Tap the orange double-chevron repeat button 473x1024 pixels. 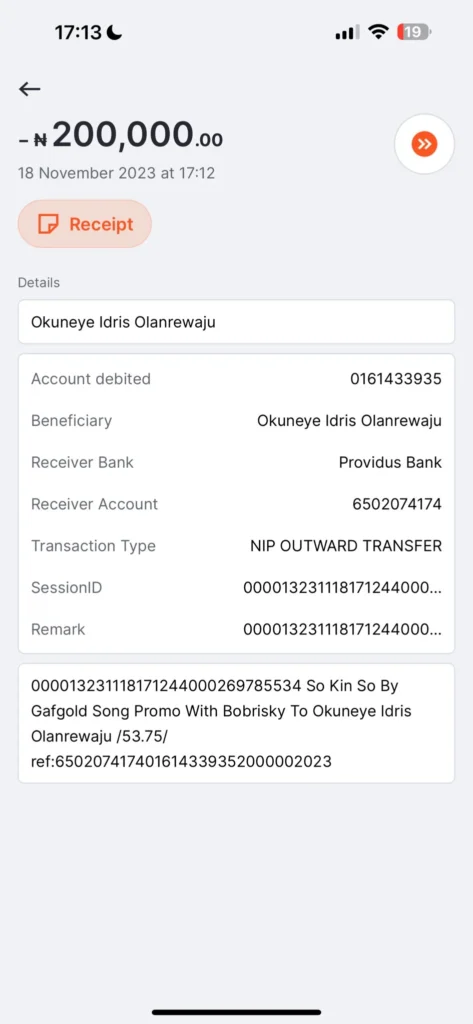[x=425, y=144]
